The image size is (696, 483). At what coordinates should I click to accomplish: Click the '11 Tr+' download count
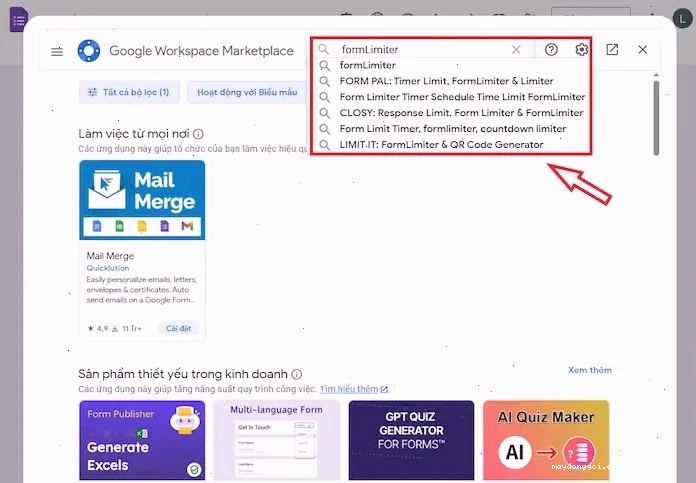(127, 329)
